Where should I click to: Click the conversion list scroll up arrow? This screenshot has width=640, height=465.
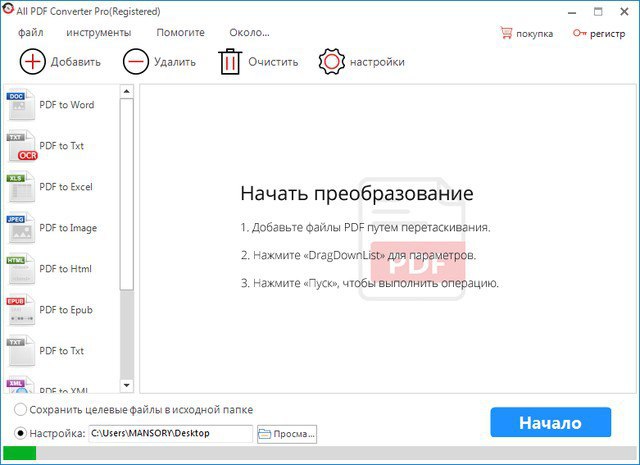[x=127, y=91]
